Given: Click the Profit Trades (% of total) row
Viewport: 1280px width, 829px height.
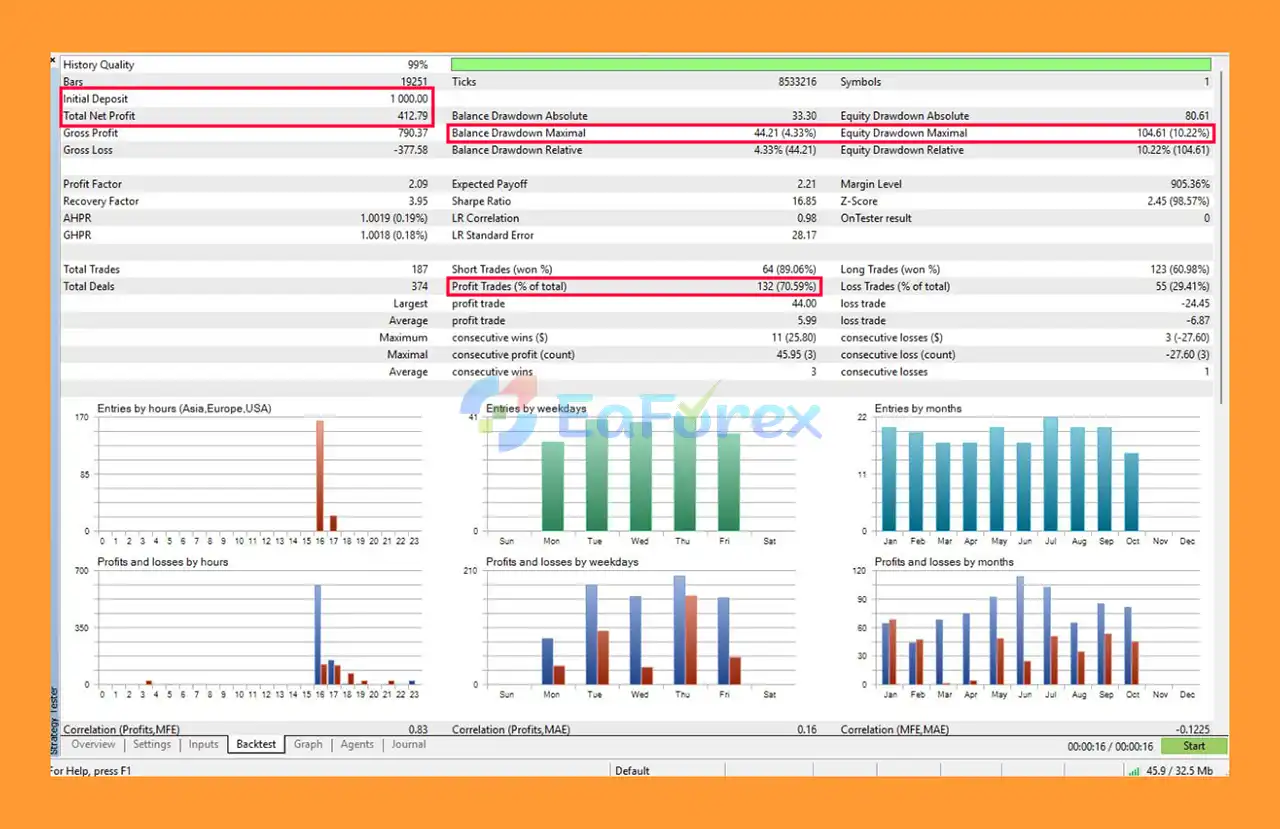Looking at the screenshot, I should tap(635, 287).
